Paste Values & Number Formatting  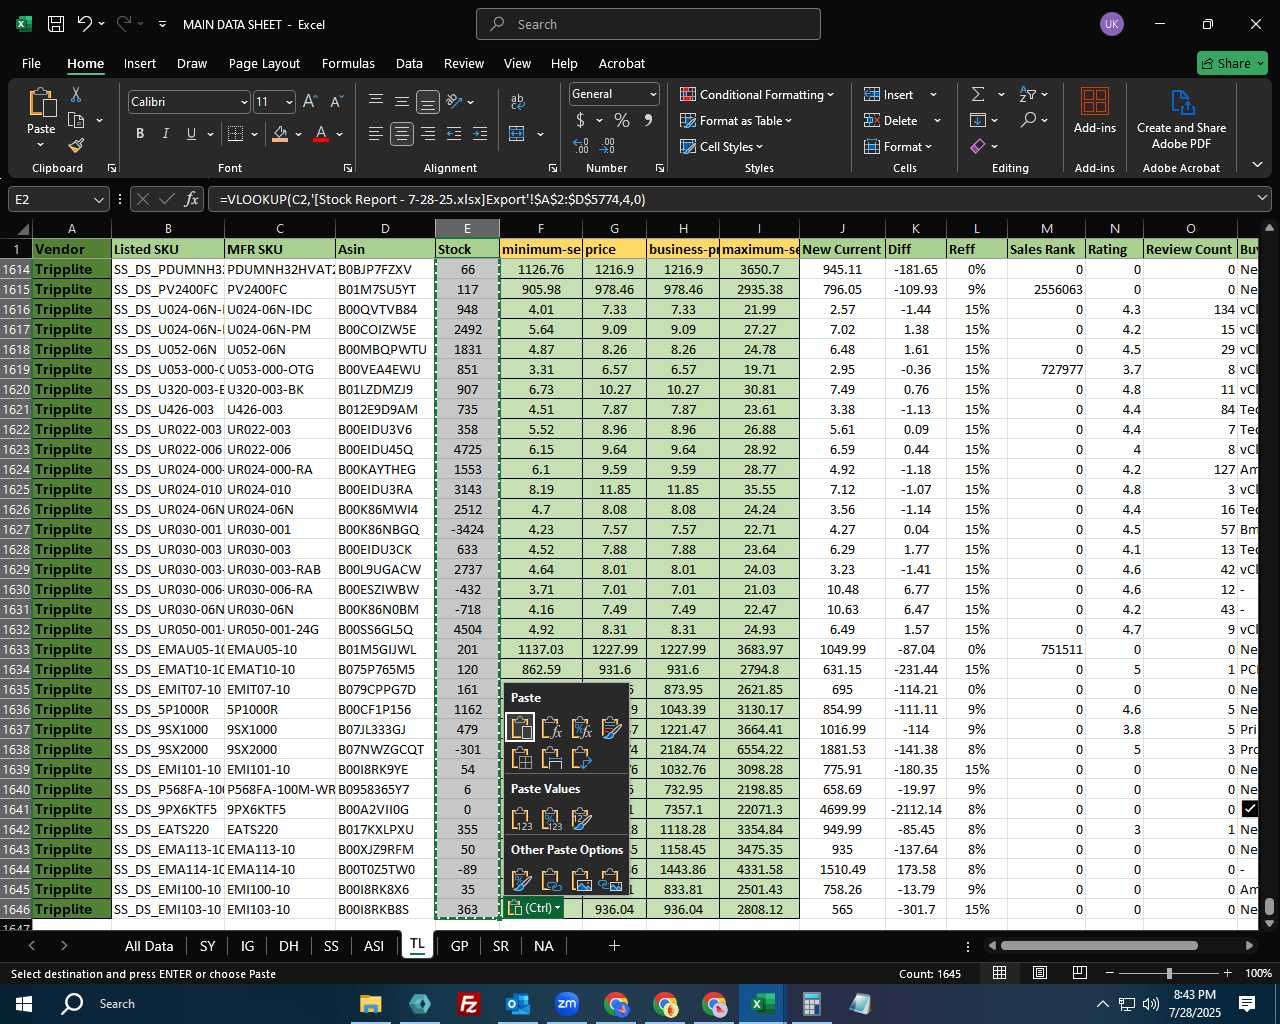pyautogui.click(x=551, y=820)
